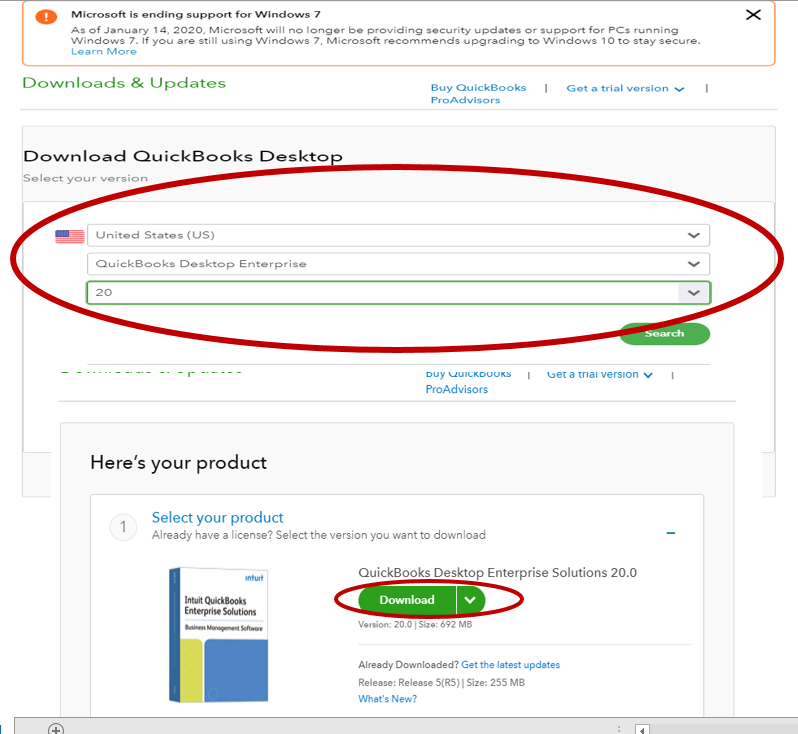Click the orange warning alert icon
The height and width of the screenshot is (734, 798).
point(46,17)
